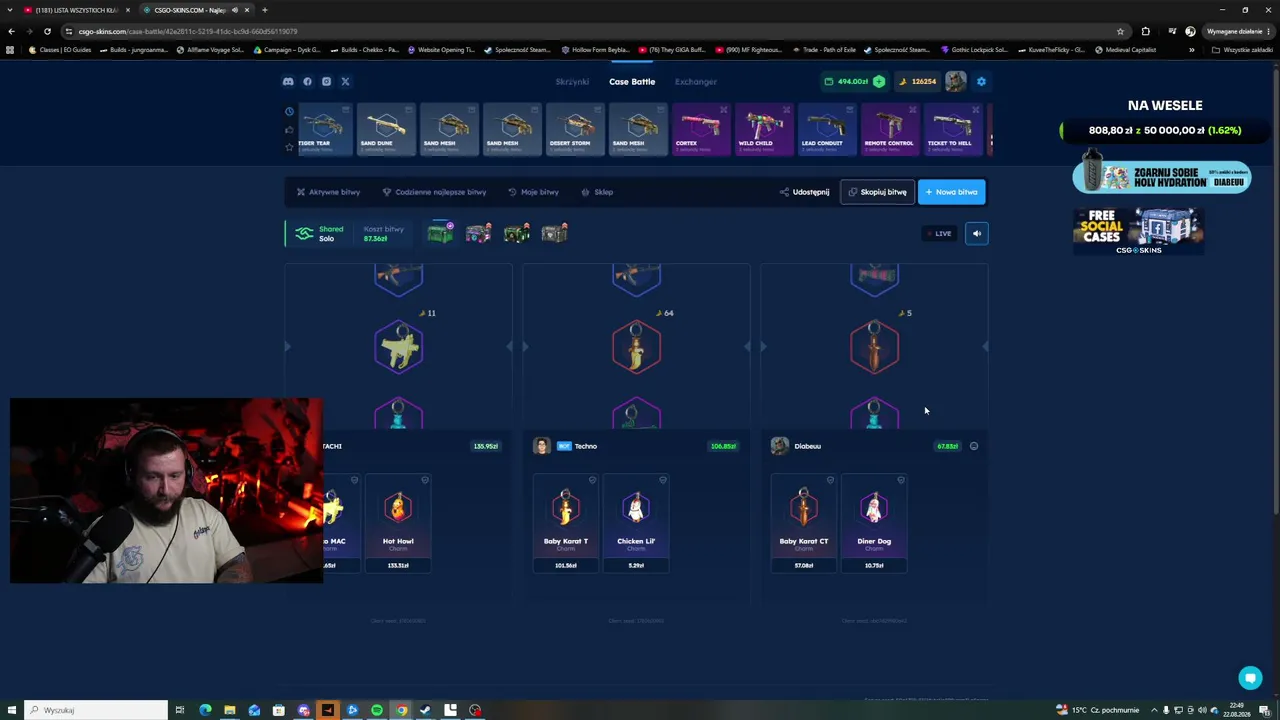Click the Baby Karat T charm card

click(x=566, y=523)
